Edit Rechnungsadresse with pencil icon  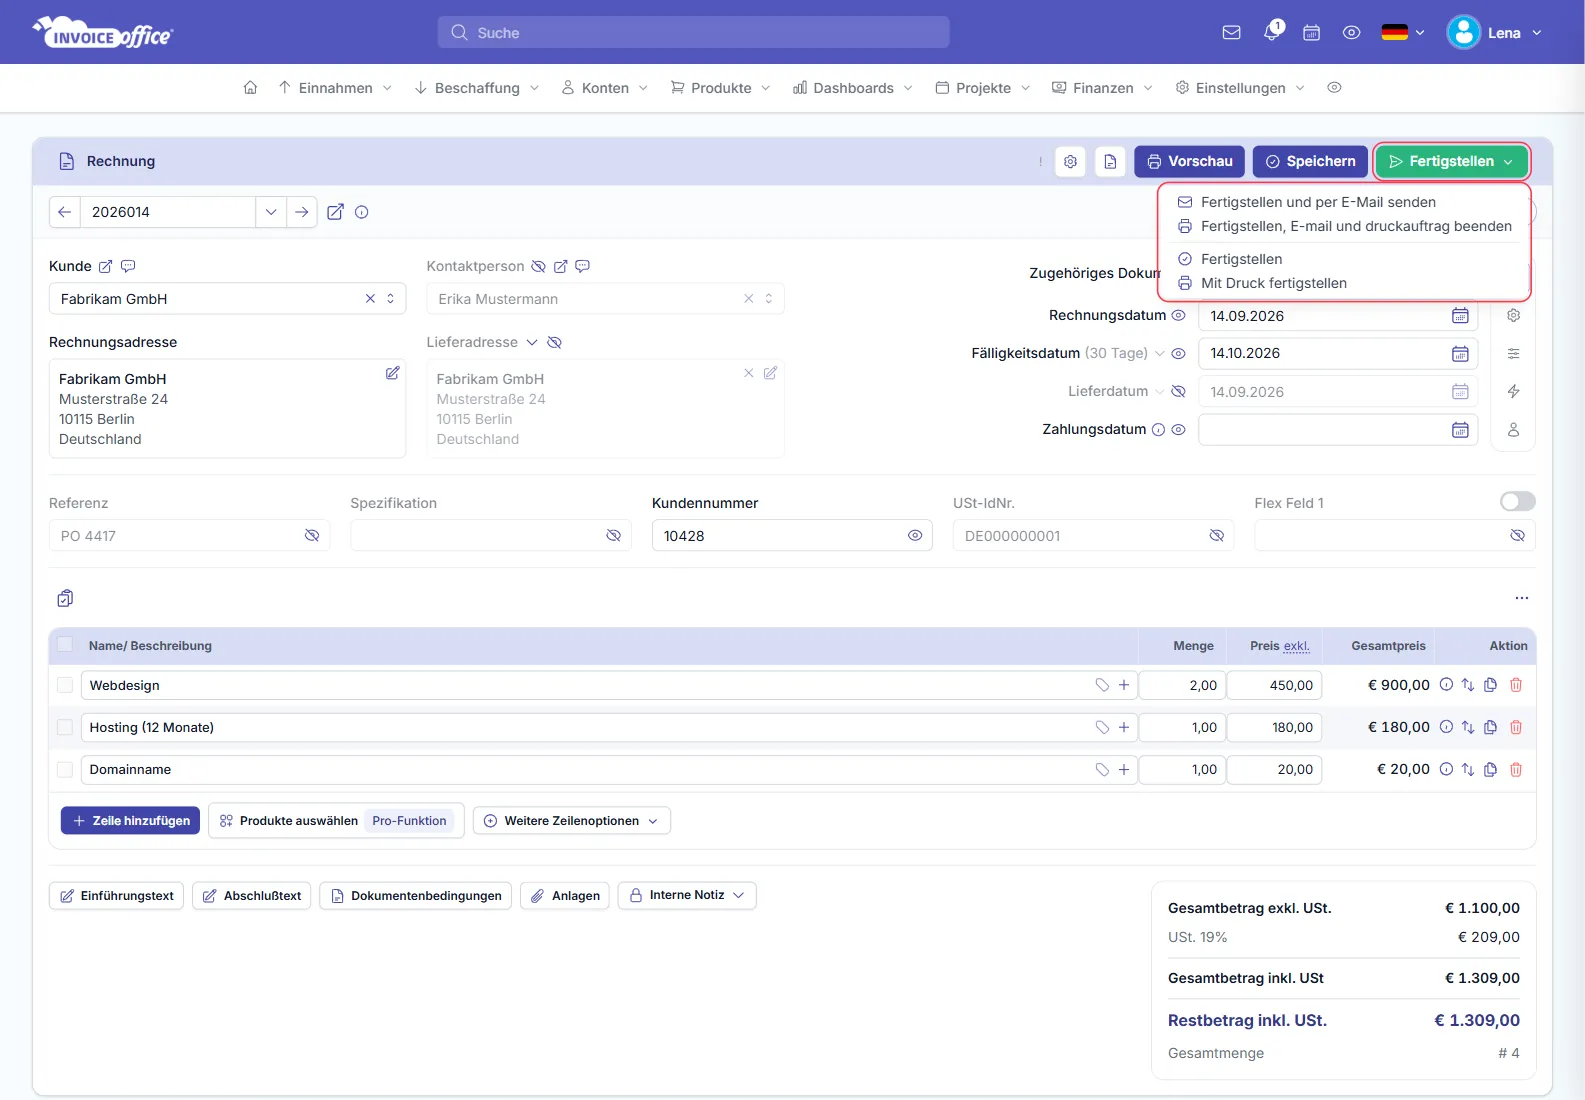pyautogui.click(x=392, y=372)
